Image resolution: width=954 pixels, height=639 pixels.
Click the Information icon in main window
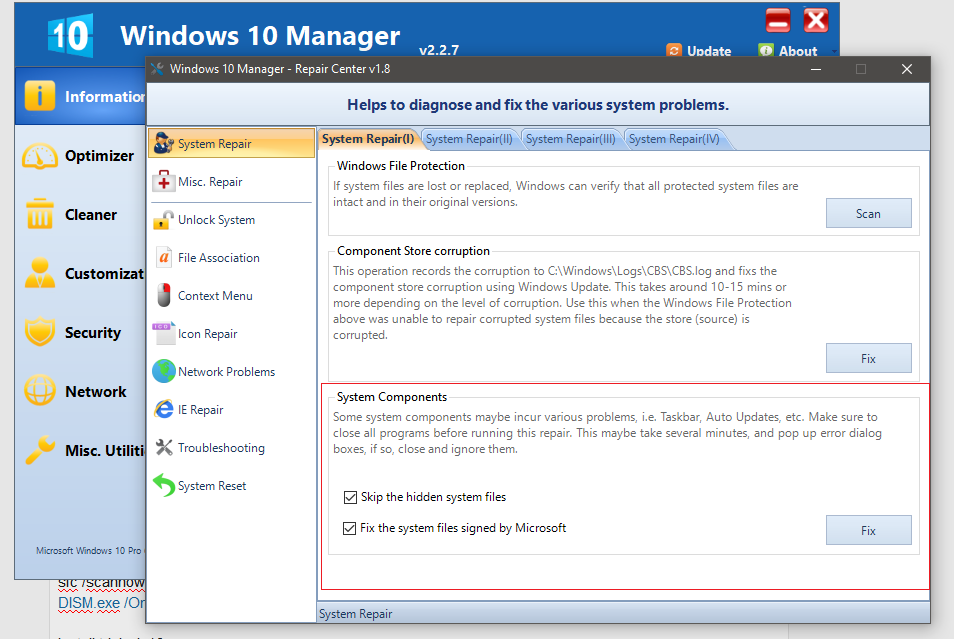tap(40, 97)
